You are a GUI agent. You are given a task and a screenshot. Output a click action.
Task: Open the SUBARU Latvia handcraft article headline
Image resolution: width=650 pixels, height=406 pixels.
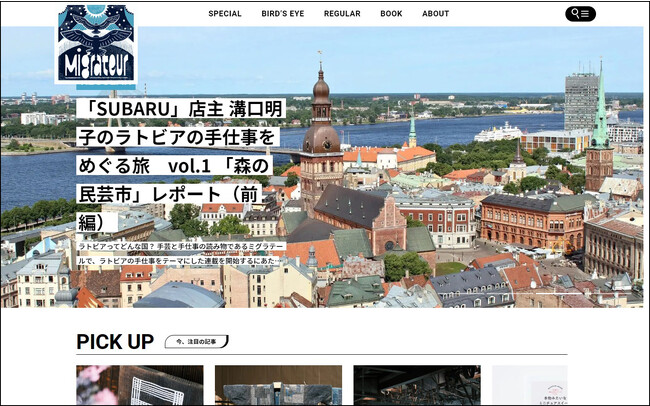coord(180,164)
